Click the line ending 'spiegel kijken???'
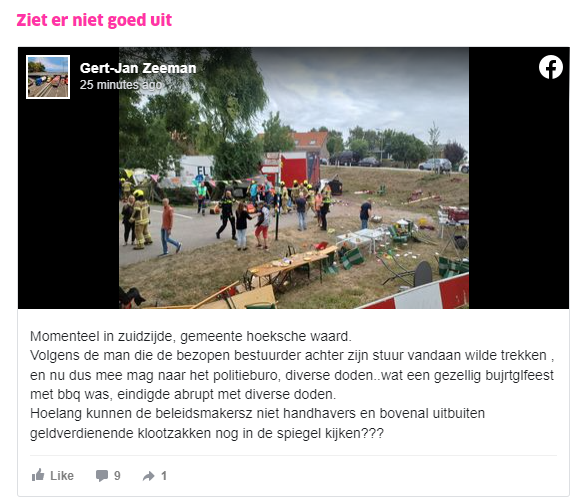The image size is (588, 502). pos(207,433)
